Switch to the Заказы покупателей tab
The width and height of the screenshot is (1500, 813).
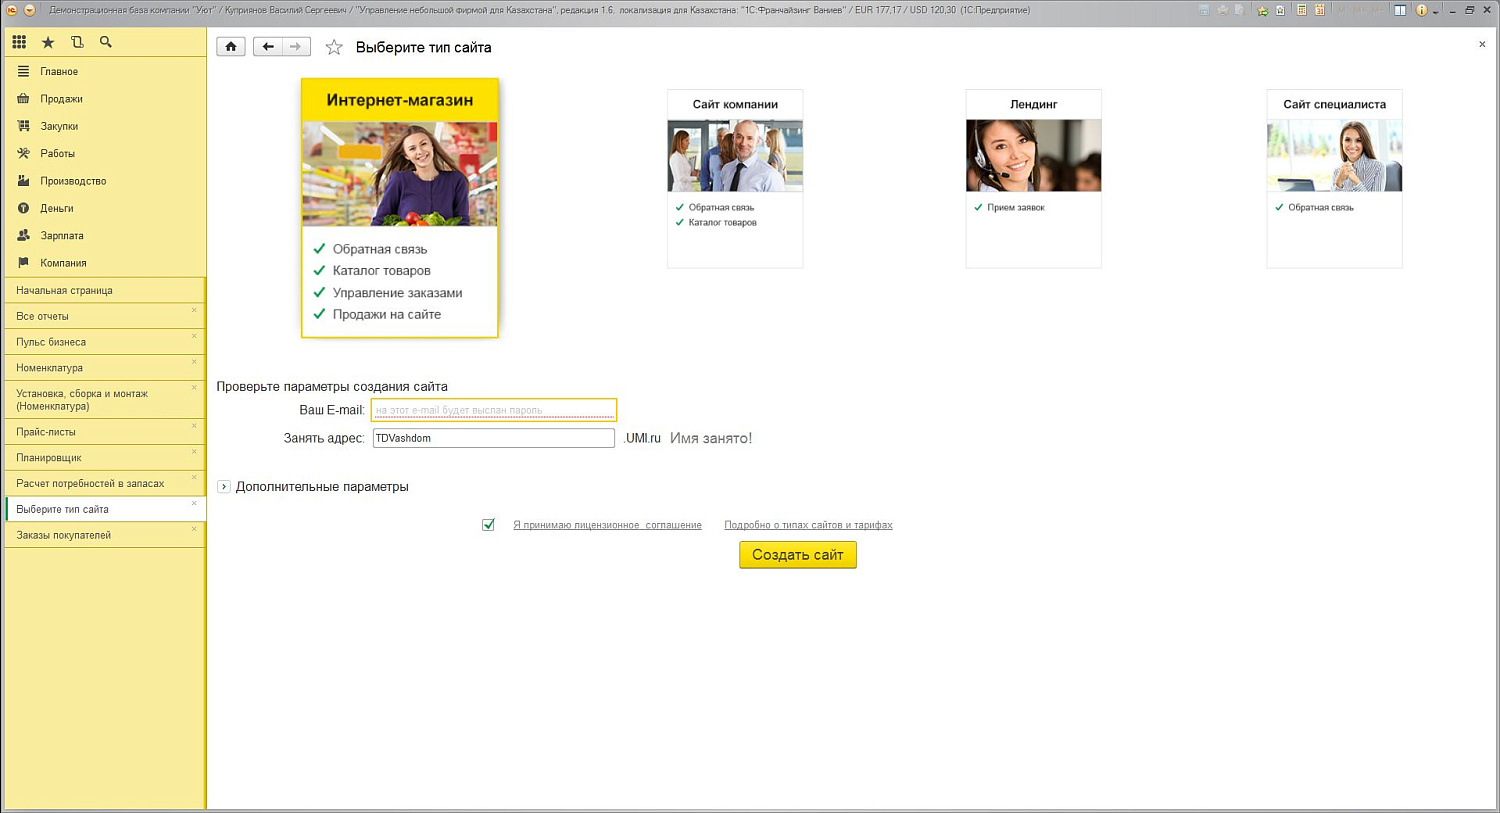coord(64,535)
